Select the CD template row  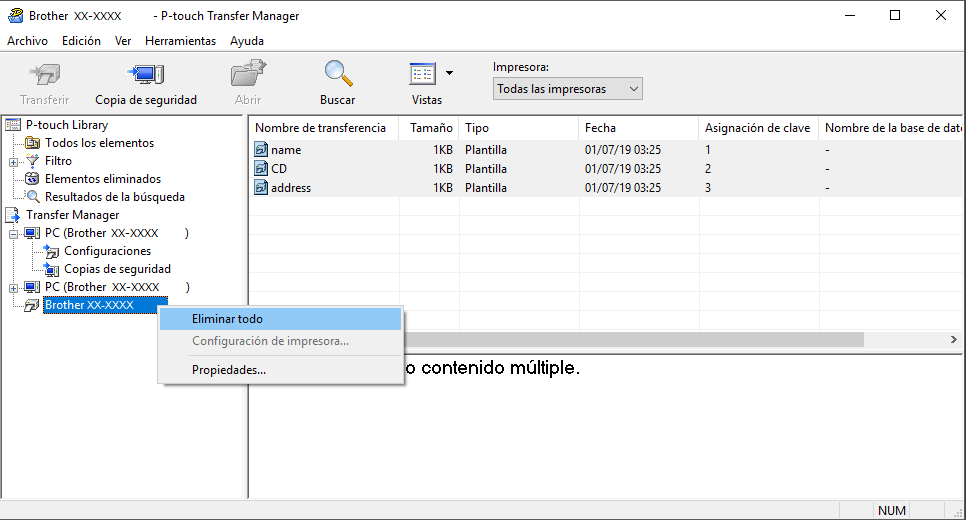pos(606,169)
